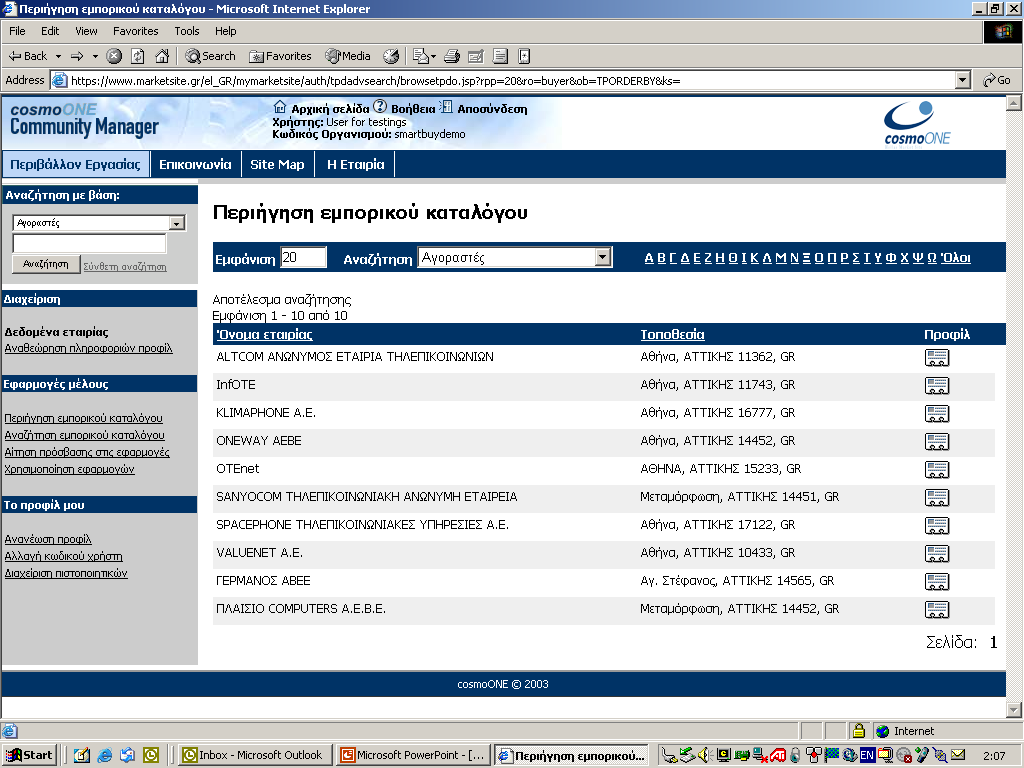Expand the sidebar Αγοραστές dropdown
The height and width of the screenshot is (768, 1024).
tap(176, 223)
